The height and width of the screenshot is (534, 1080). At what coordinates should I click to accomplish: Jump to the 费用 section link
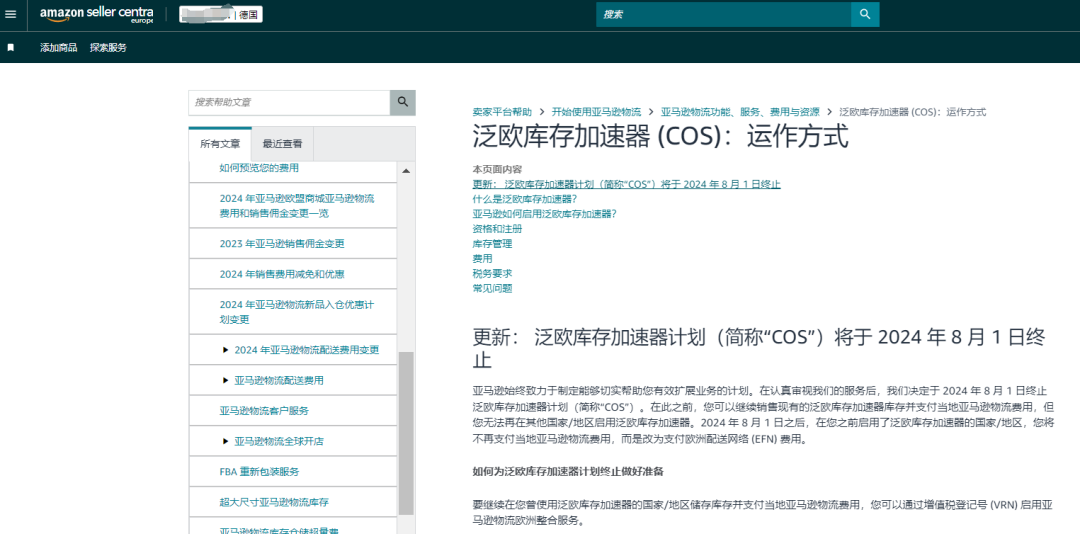(x=482, y=258)
